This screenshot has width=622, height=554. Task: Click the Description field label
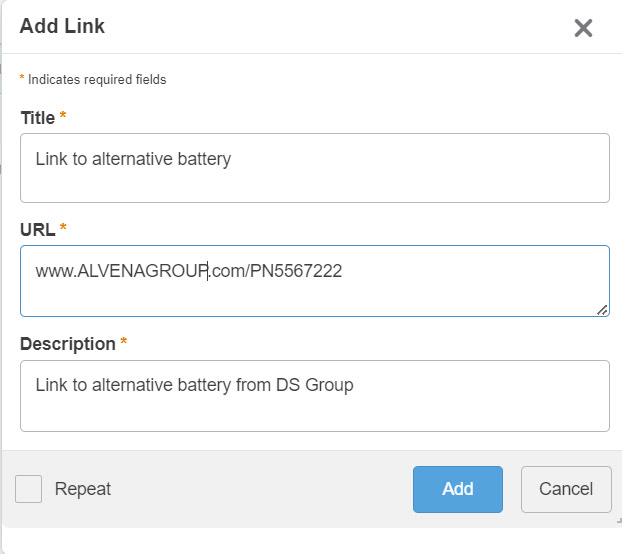[x=68, y=344]
